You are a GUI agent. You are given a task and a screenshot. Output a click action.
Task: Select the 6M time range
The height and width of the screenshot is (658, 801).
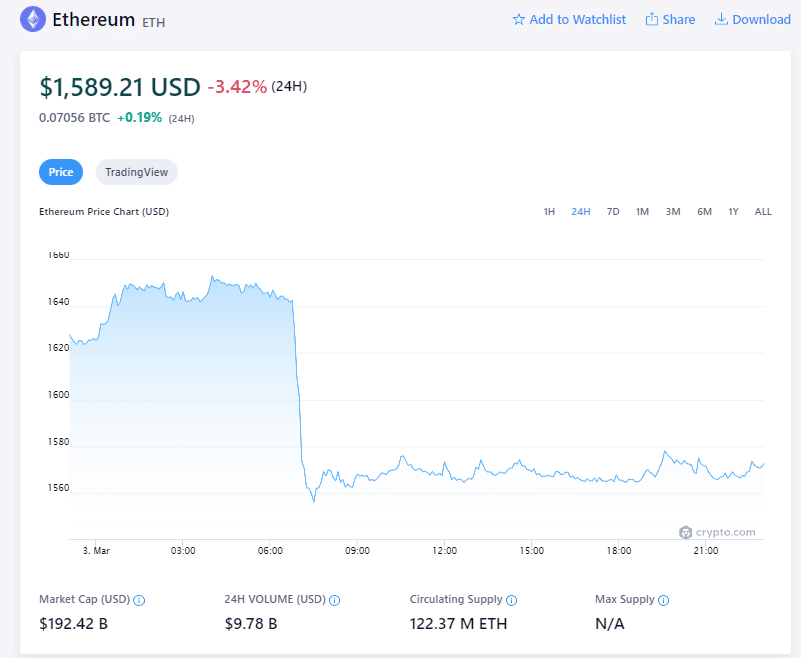[704, 212]
